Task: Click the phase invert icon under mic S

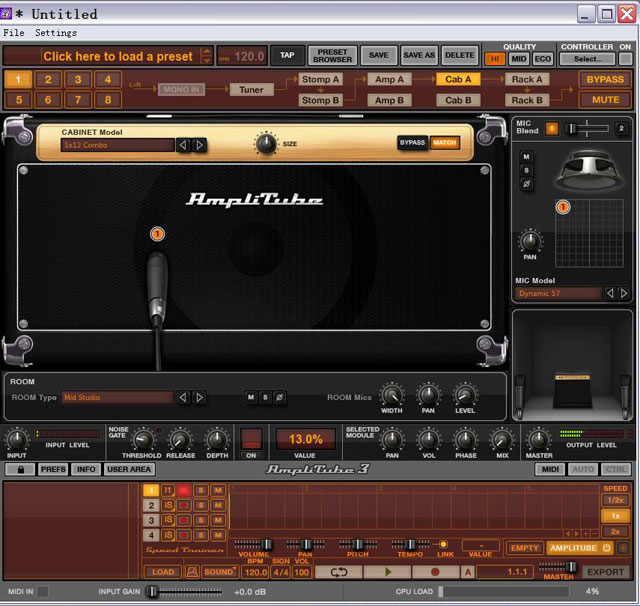Action: click(527, 184)
